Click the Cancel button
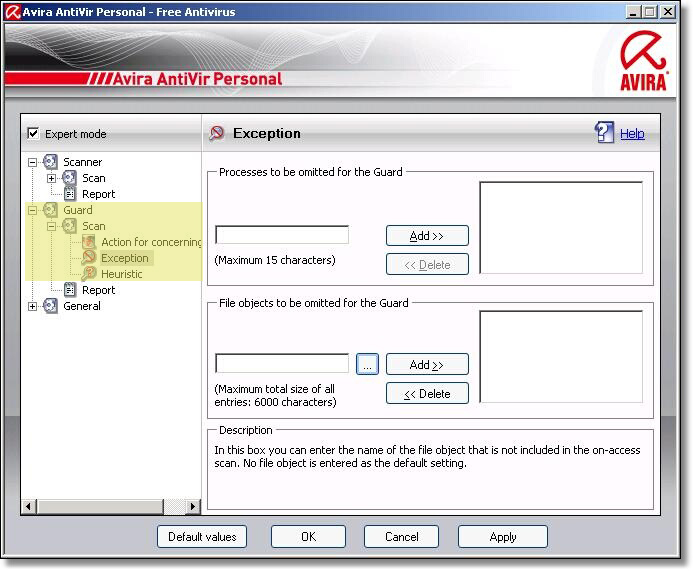 click(401, 537)
